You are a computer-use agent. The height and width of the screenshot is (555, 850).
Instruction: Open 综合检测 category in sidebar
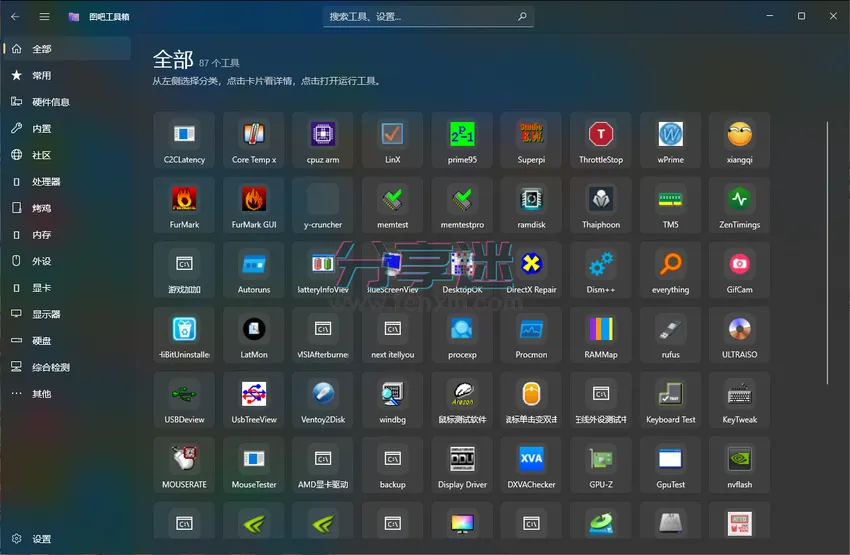(x=67, y=367)
